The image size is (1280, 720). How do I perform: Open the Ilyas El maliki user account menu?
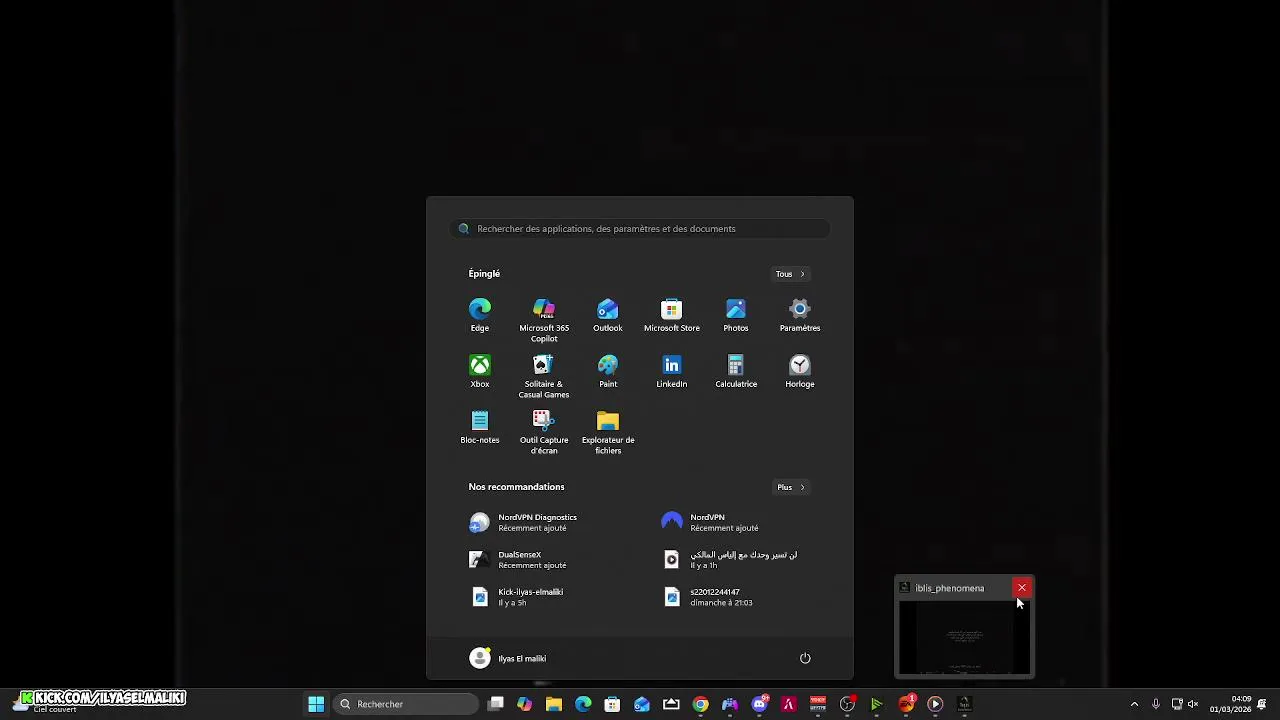[508, 658]
